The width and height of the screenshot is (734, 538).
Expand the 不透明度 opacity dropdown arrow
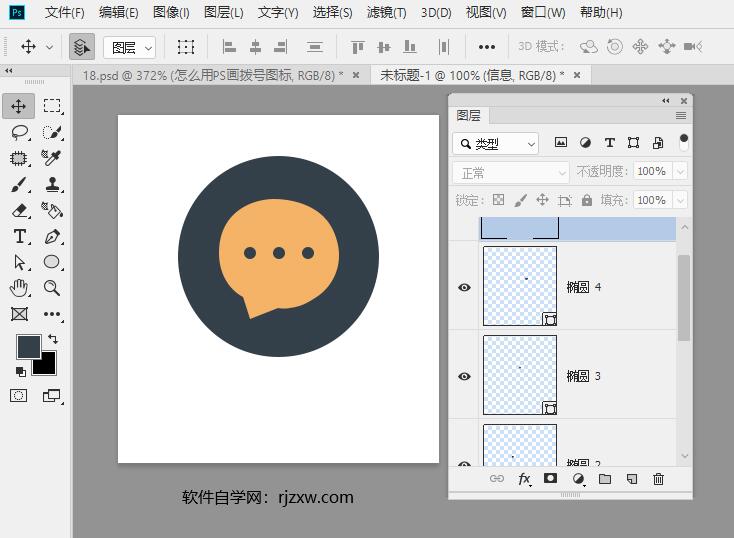tap(681, 172)
